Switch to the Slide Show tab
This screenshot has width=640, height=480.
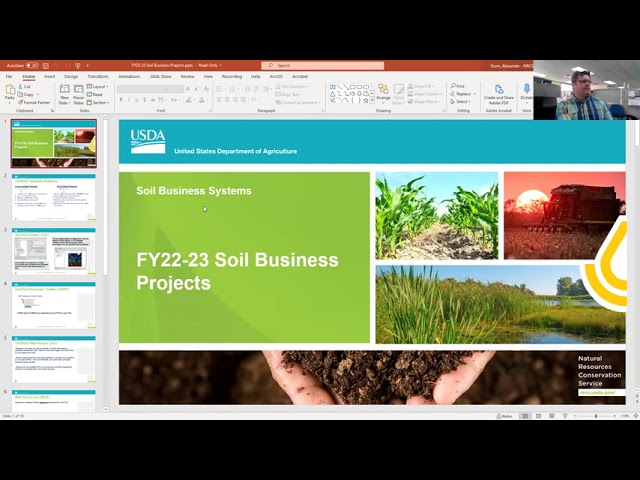point(161,76)
